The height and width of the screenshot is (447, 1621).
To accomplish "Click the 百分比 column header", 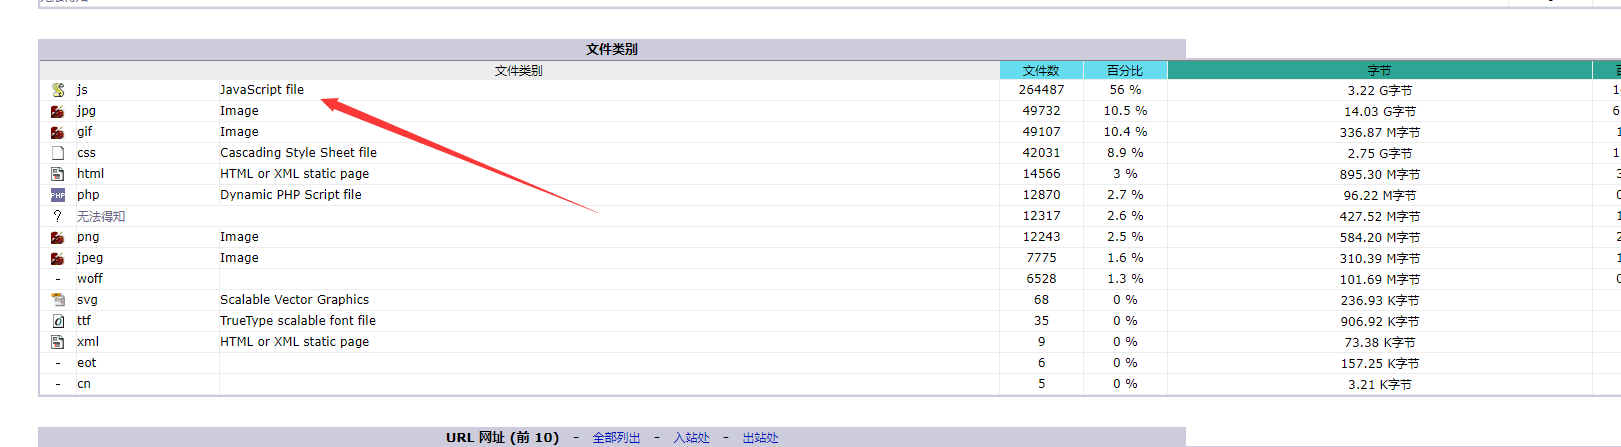I will (1125, 70).
